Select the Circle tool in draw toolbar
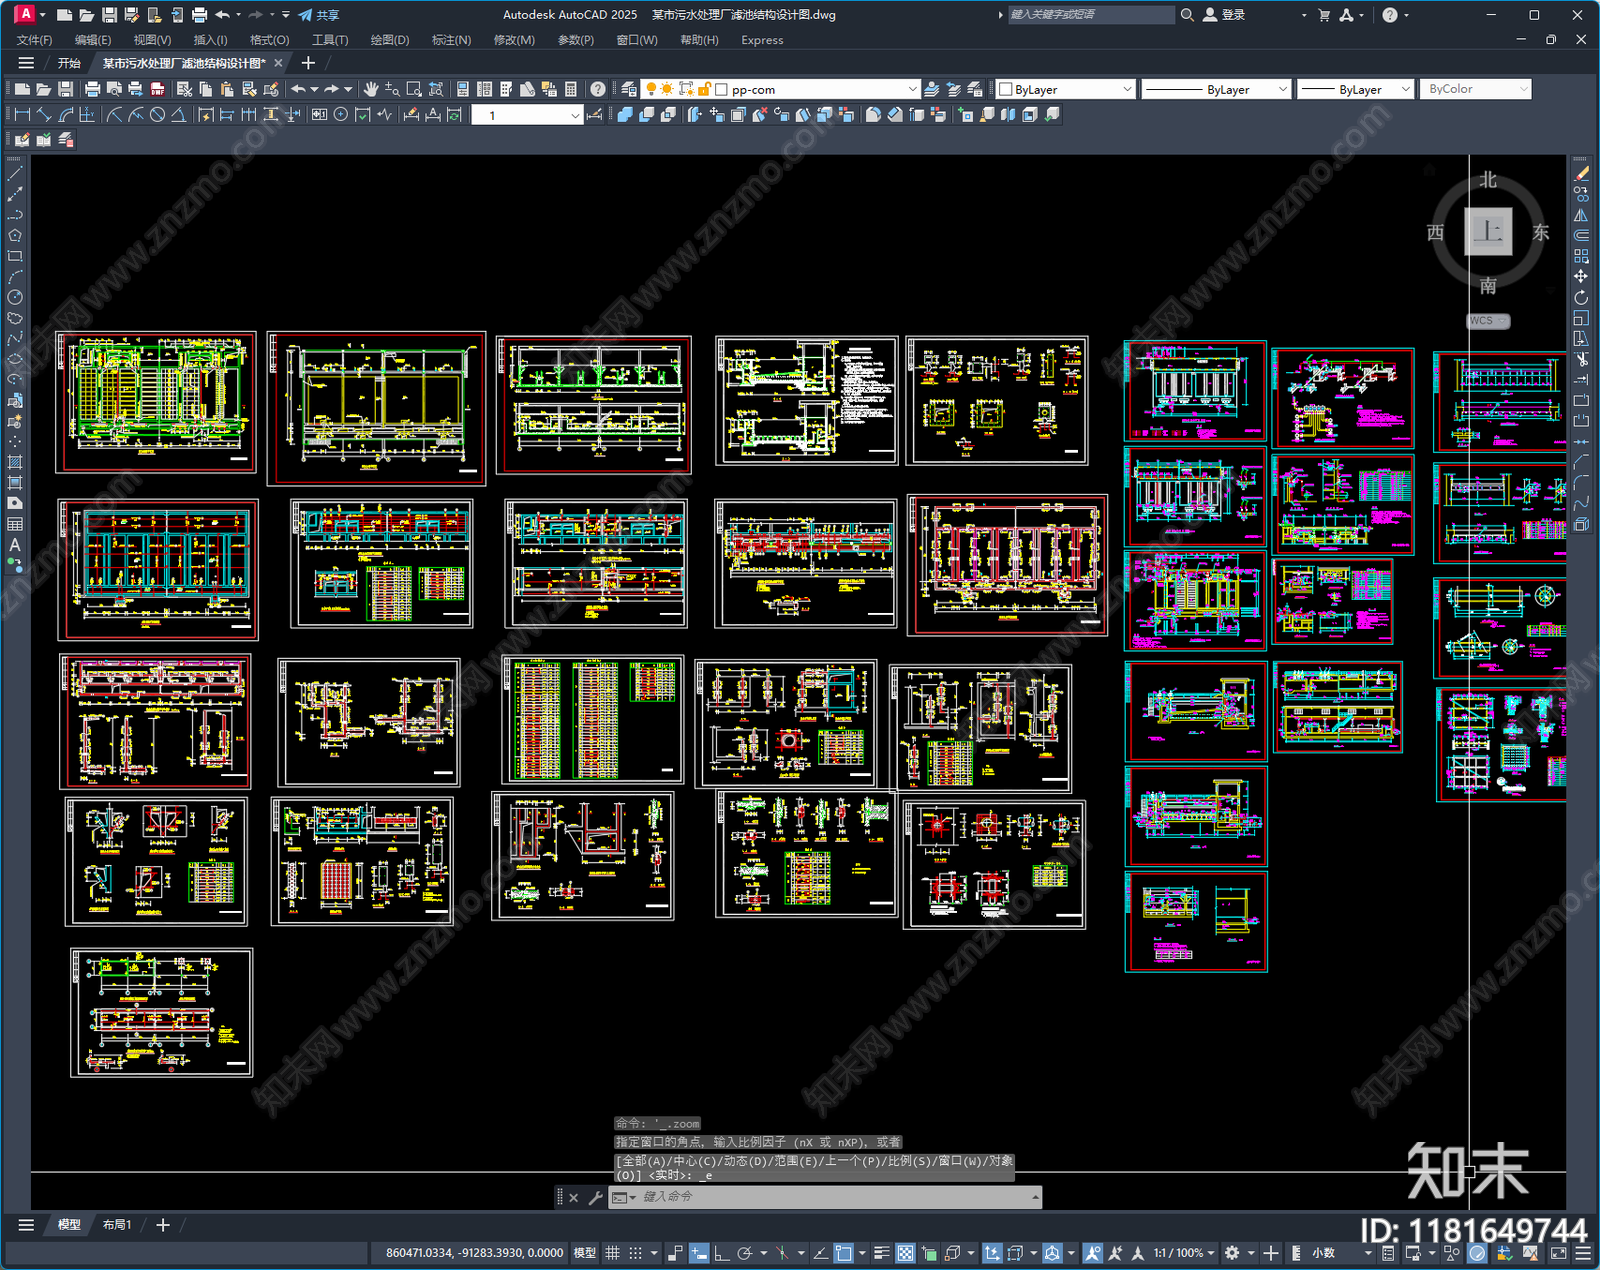The width and height of the screenshot is (1600, 1270). coord(14,297)
